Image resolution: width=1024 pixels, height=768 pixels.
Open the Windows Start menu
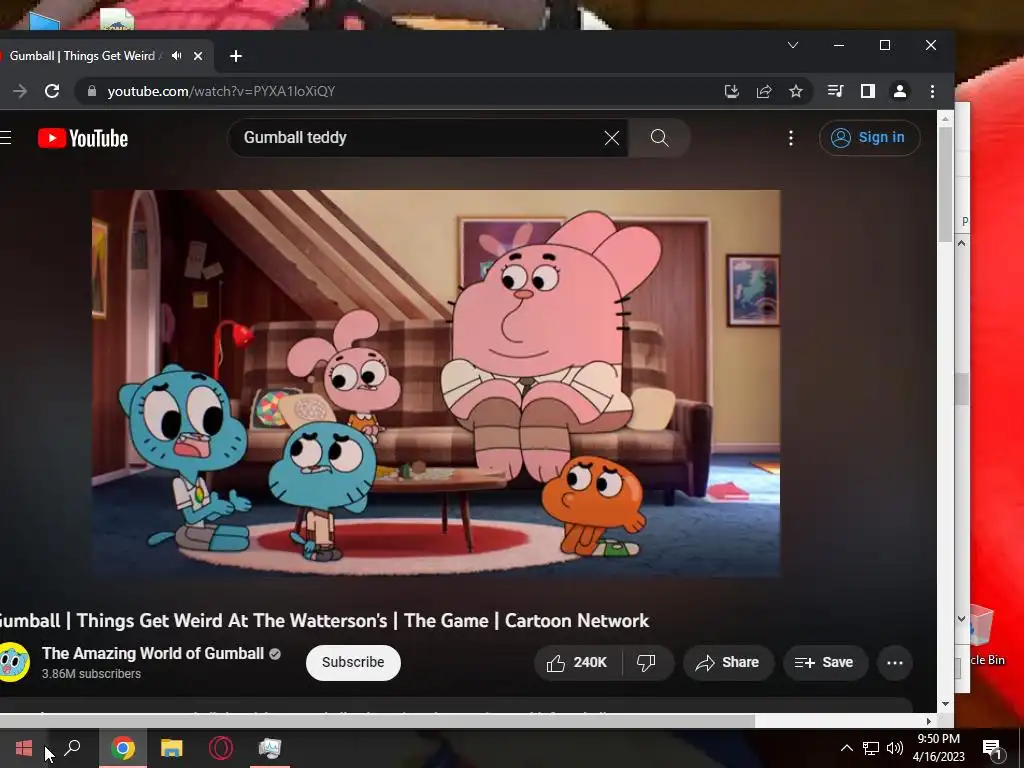click(23, 748)
